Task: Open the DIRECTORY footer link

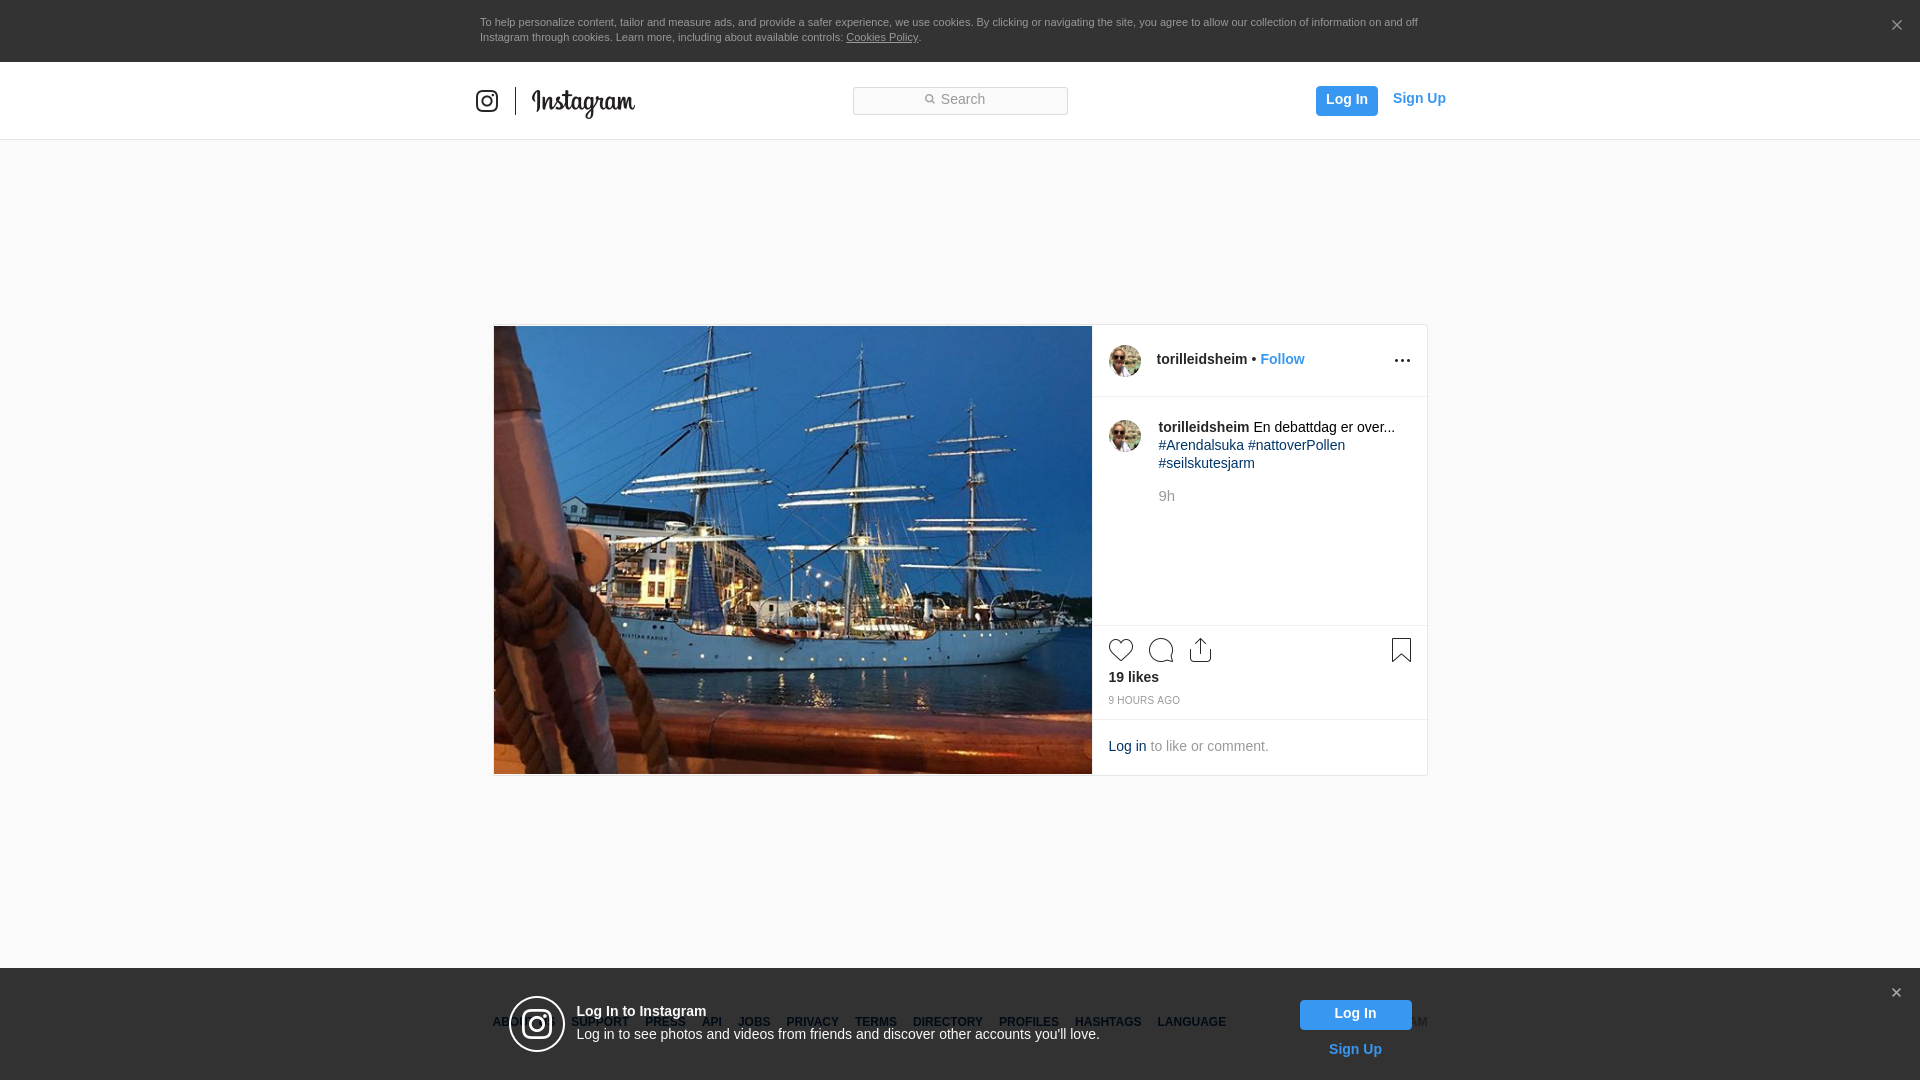Action: coord(948,1022)
